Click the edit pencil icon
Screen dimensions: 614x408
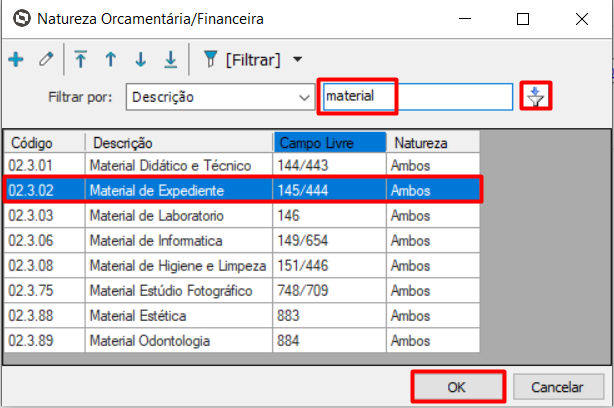[x=45, y=60]
